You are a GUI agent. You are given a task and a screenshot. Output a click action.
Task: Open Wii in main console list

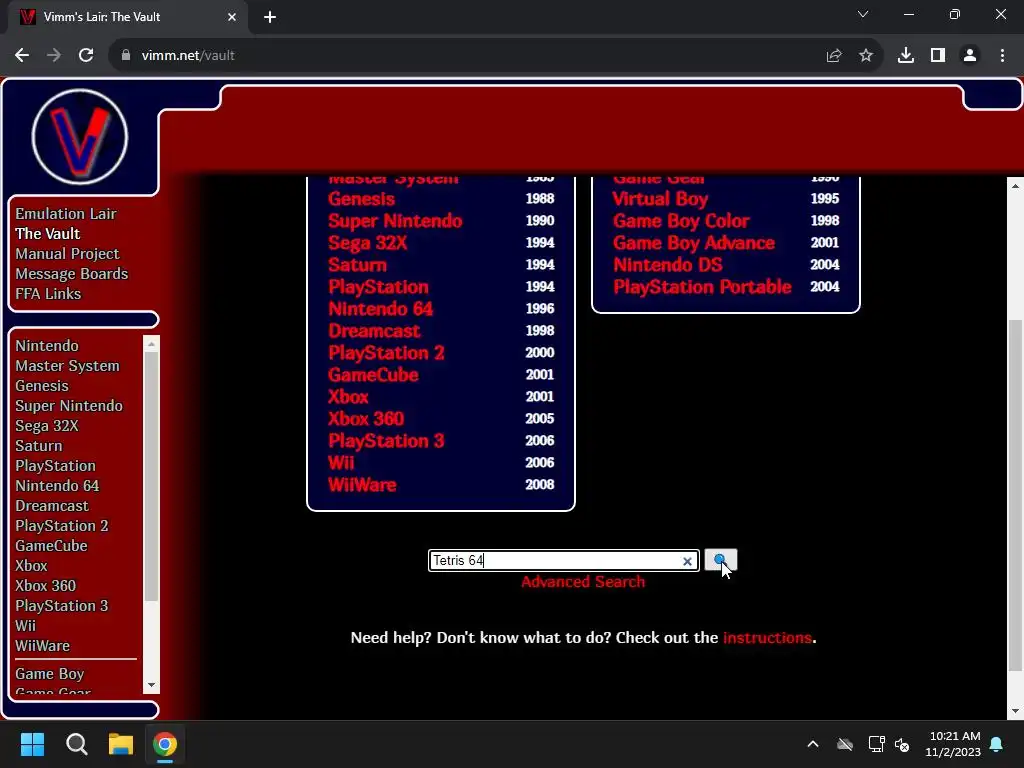pos(341,462)
